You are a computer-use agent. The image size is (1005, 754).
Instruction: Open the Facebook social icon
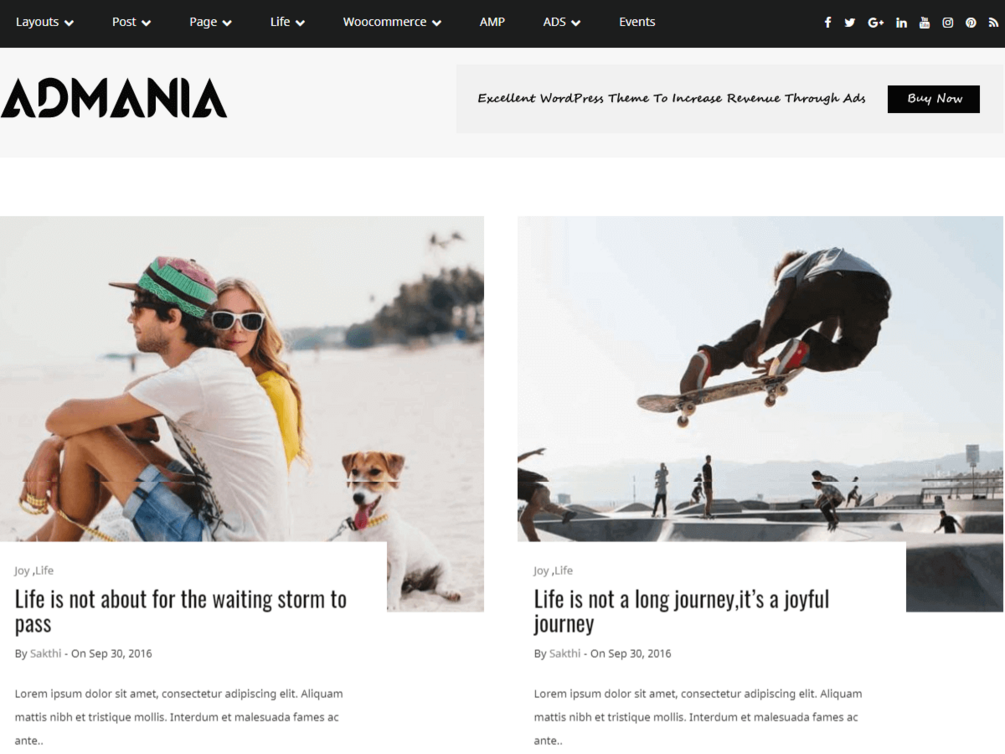[827, 22]
